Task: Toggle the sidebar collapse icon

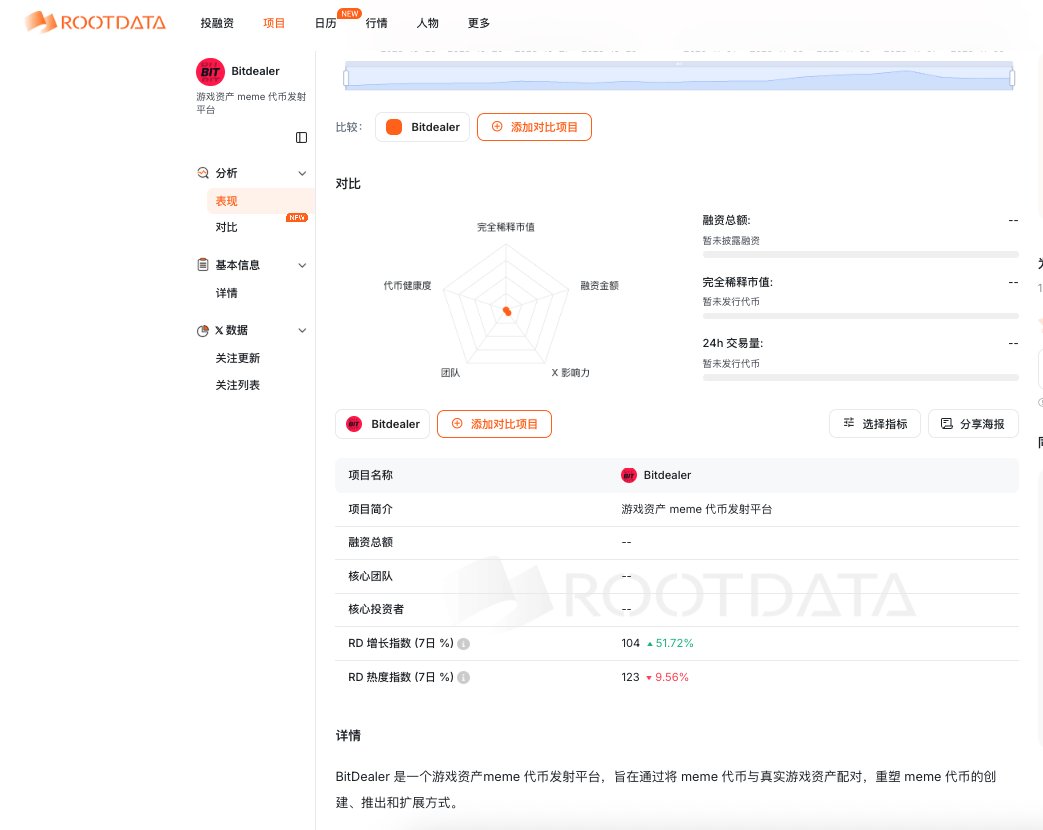Action: point(301,137)
